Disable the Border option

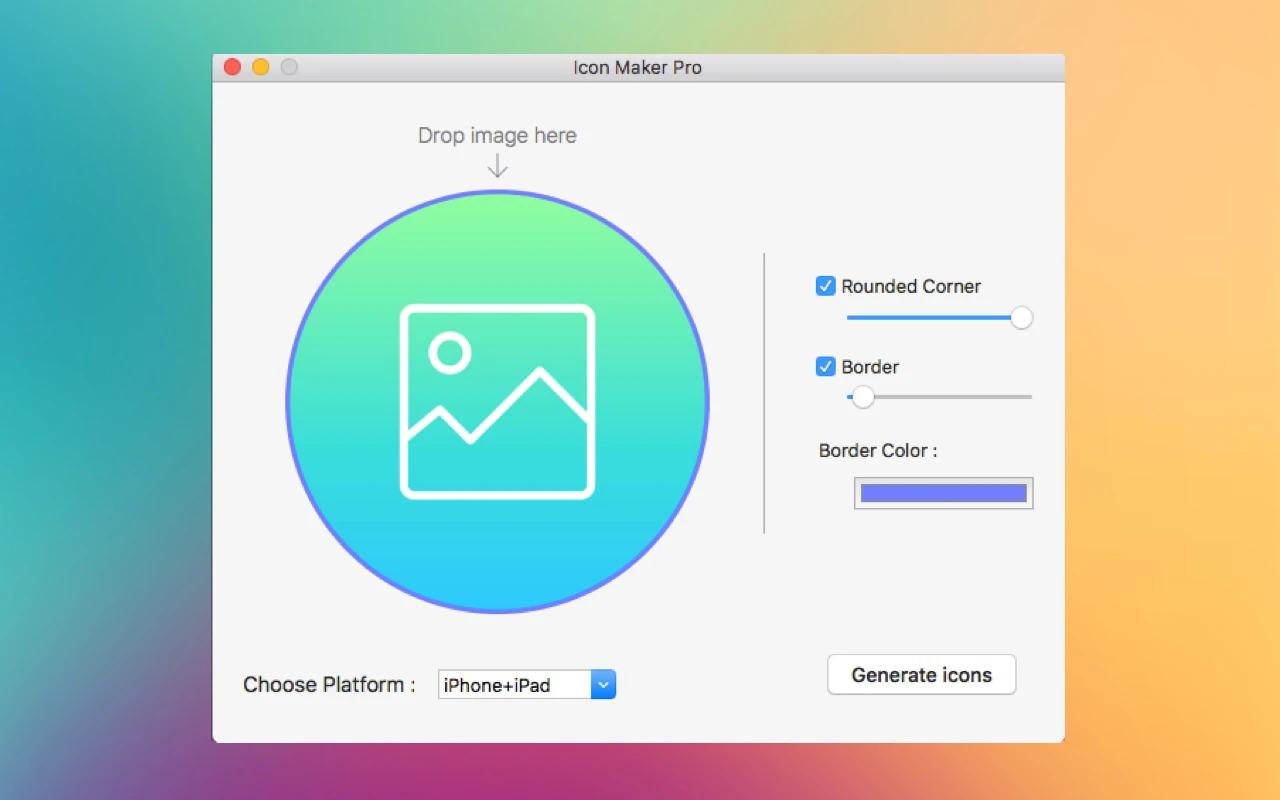pos(825,367)
